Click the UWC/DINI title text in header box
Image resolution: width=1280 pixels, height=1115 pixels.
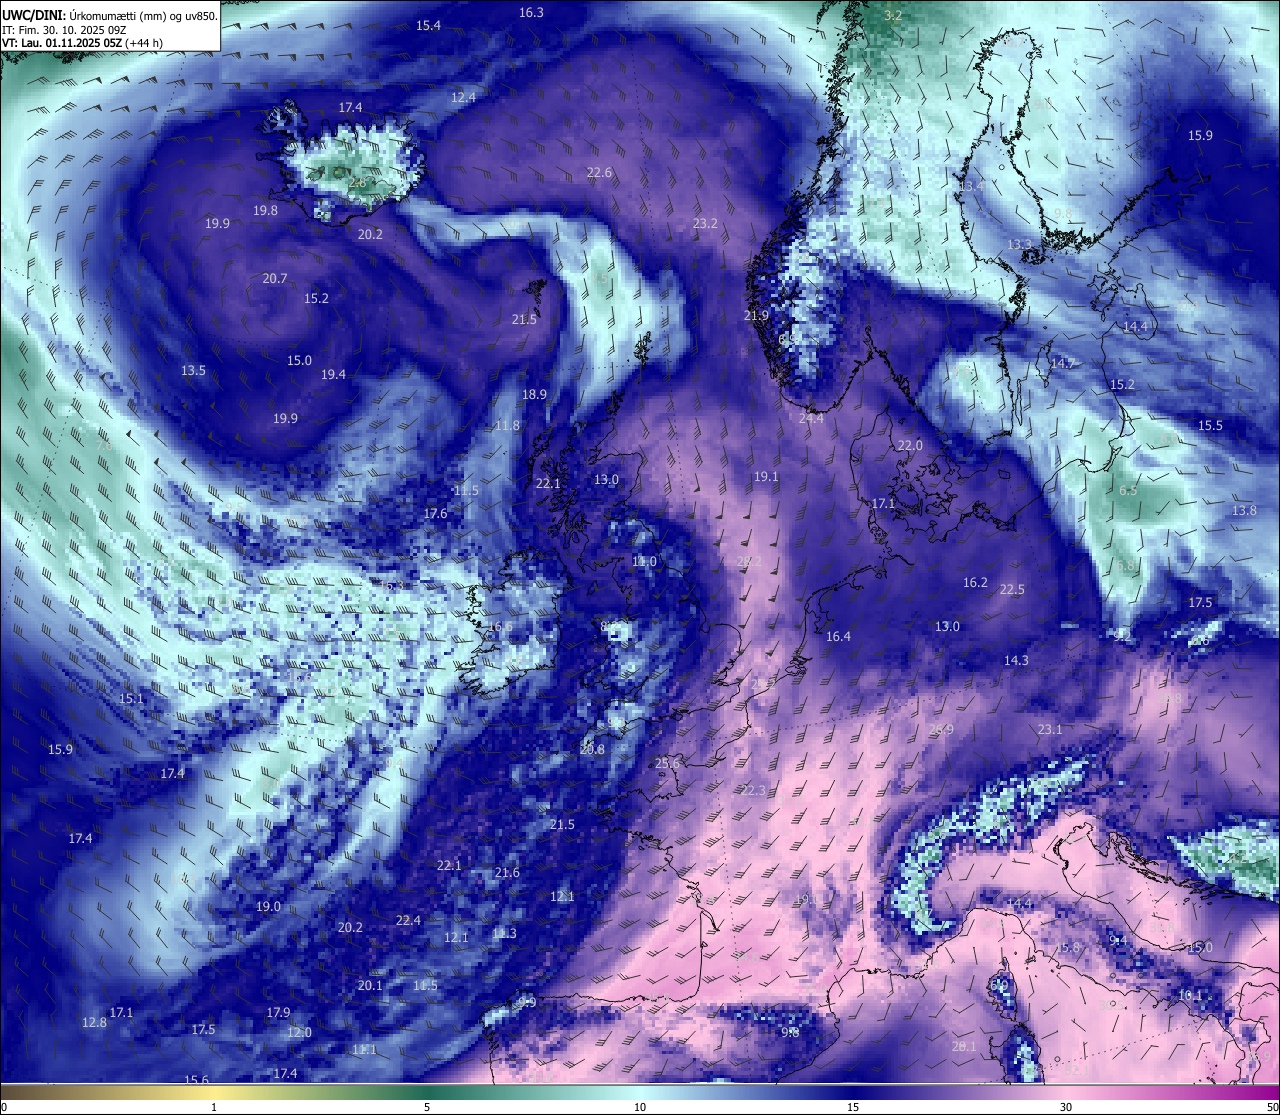coord(32,15)
